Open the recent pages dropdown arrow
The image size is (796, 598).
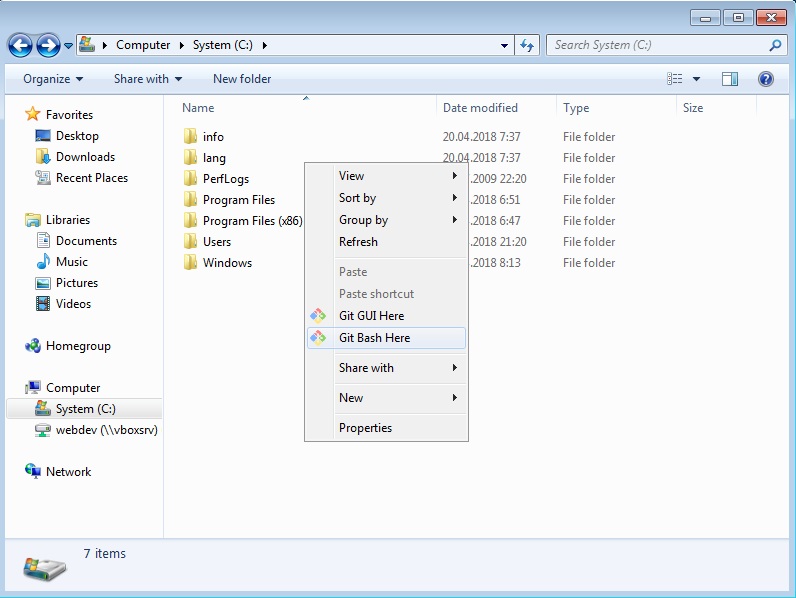pyautogui.click(x=68, y=46)
